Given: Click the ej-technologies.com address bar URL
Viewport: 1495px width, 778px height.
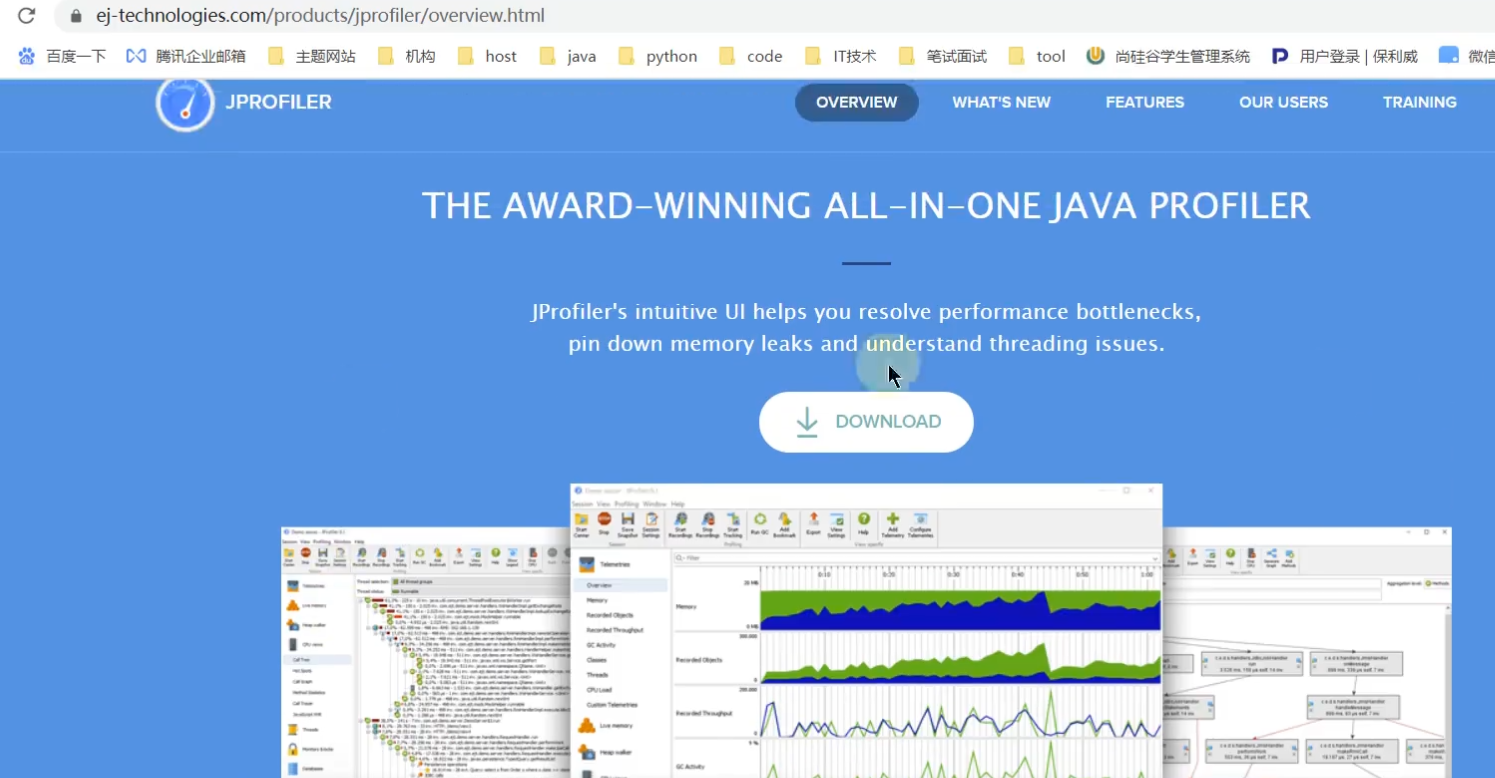Looking at the screenshot, I should [x=320, y=16].
